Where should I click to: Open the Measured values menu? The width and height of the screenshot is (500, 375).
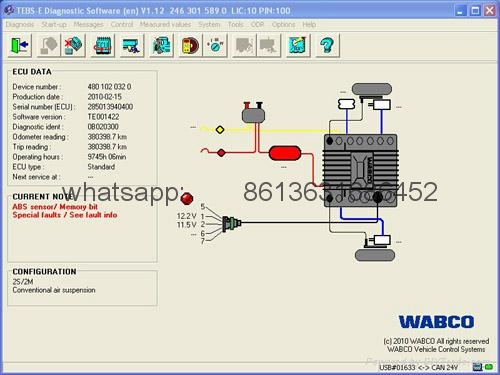click(x=165, y=25)
